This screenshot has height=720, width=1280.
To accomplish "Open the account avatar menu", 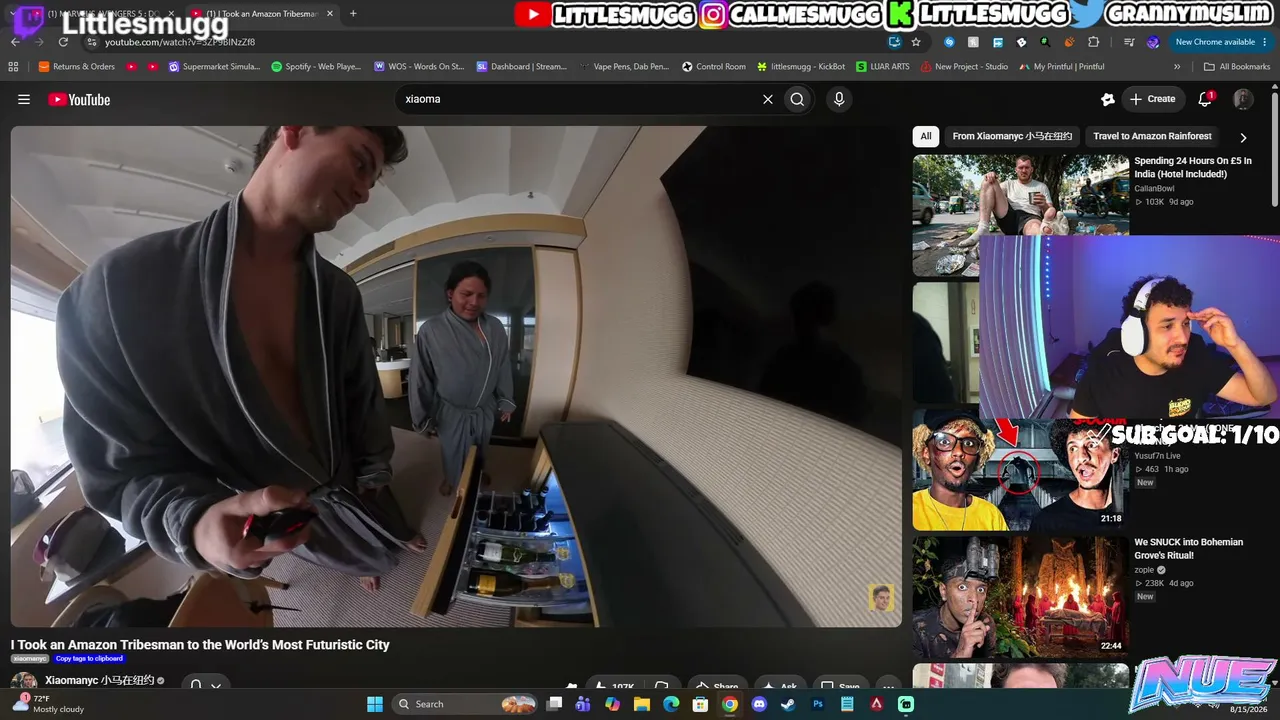I will point(1243,99).
